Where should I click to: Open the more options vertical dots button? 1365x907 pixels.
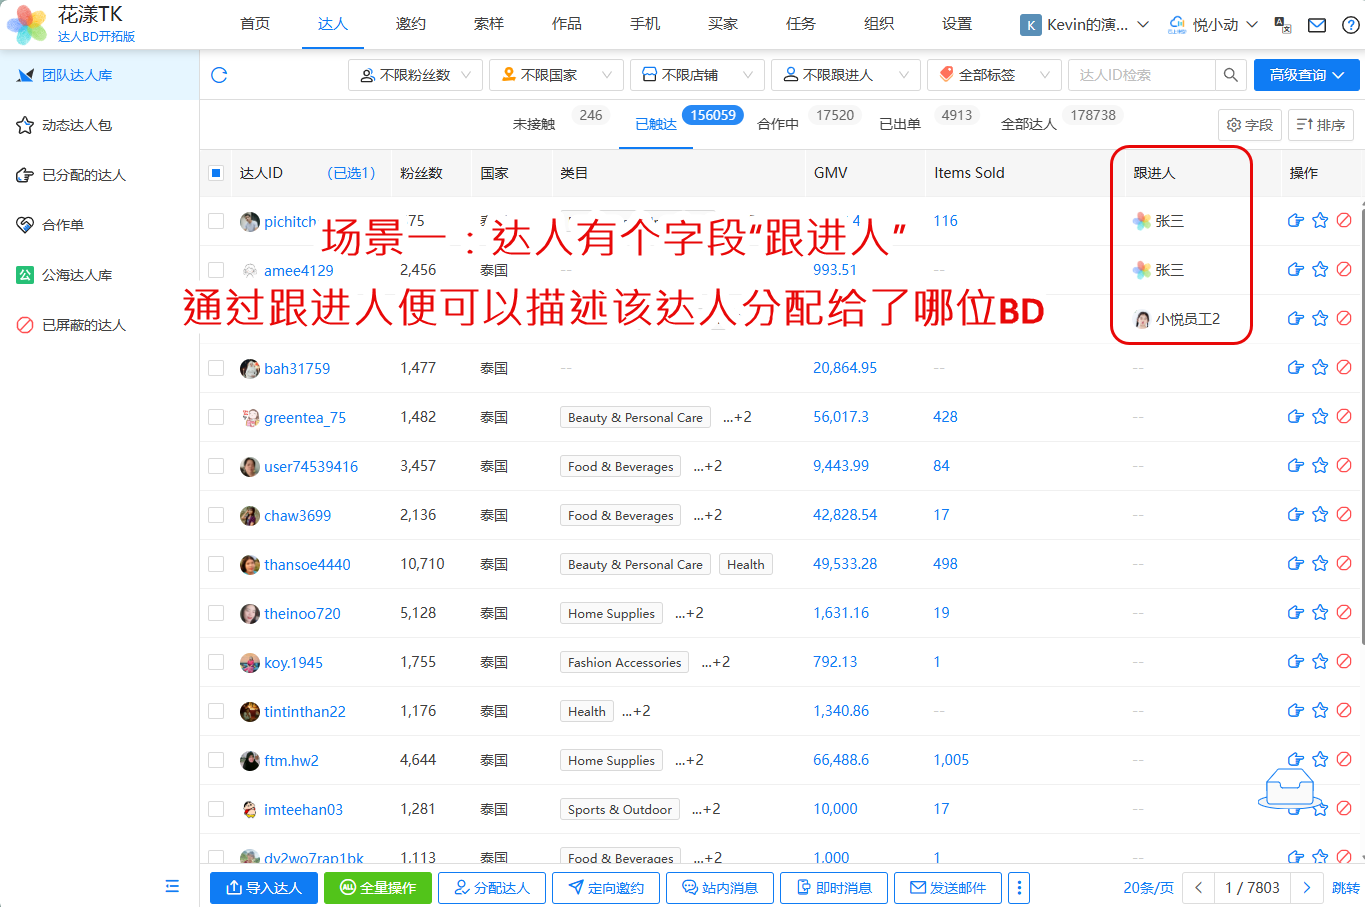[x=1018, y=887]
